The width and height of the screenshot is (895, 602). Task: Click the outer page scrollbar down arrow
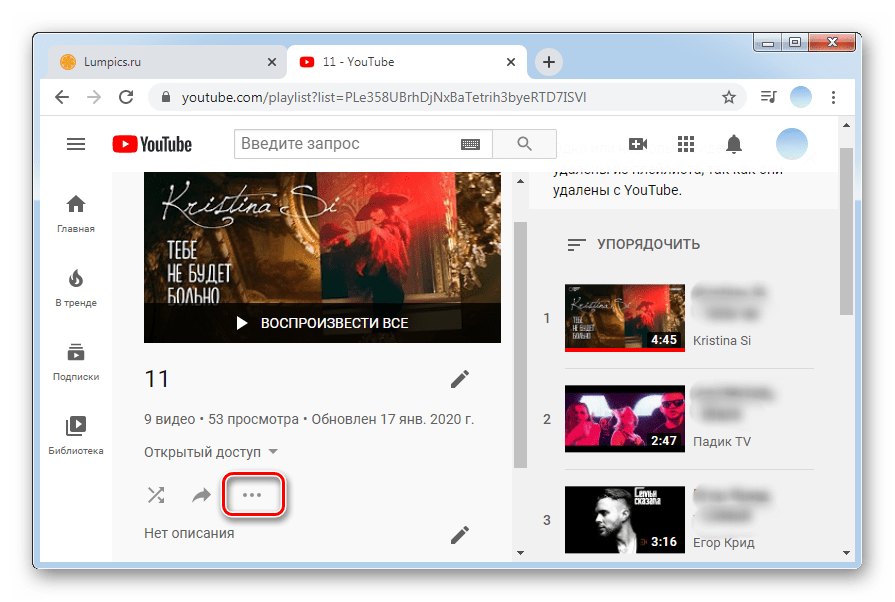(846, 552)
